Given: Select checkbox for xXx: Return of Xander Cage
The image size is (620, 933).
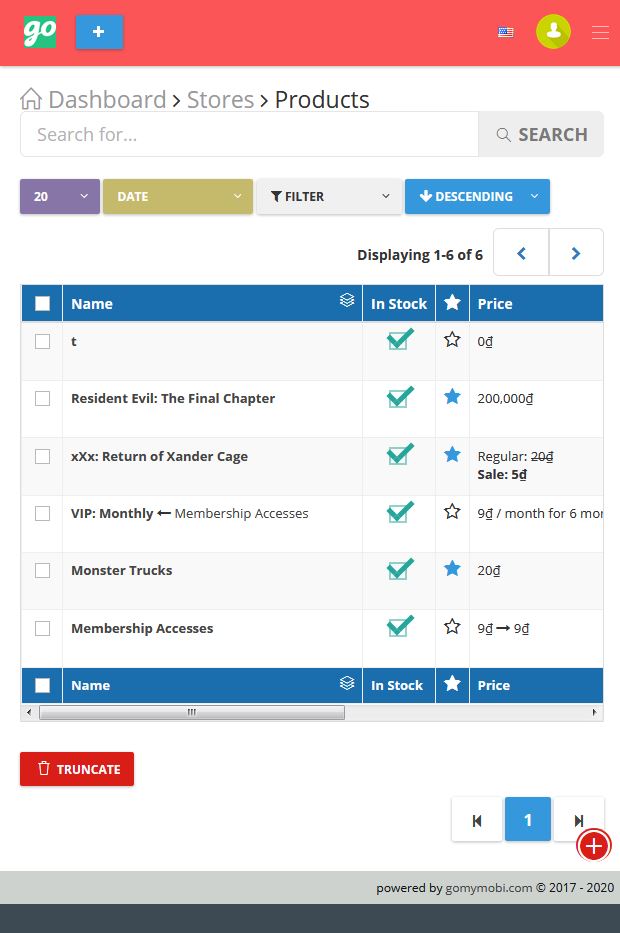Looking at the screenshot, I should pos(42,456).
